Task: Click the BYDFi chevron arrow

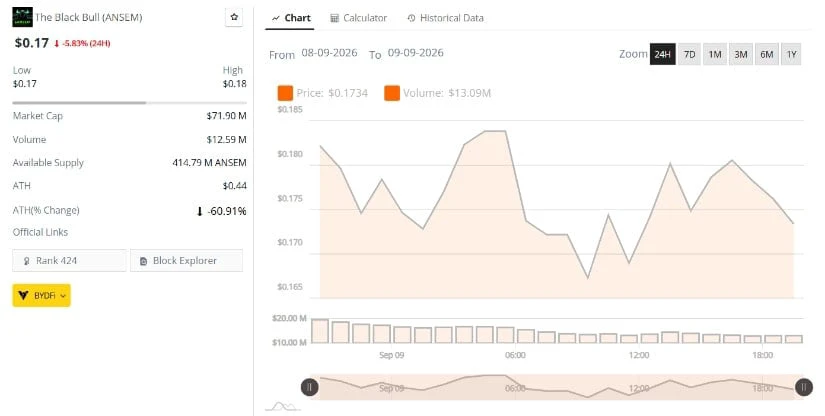Action: [x=63, y=296]
